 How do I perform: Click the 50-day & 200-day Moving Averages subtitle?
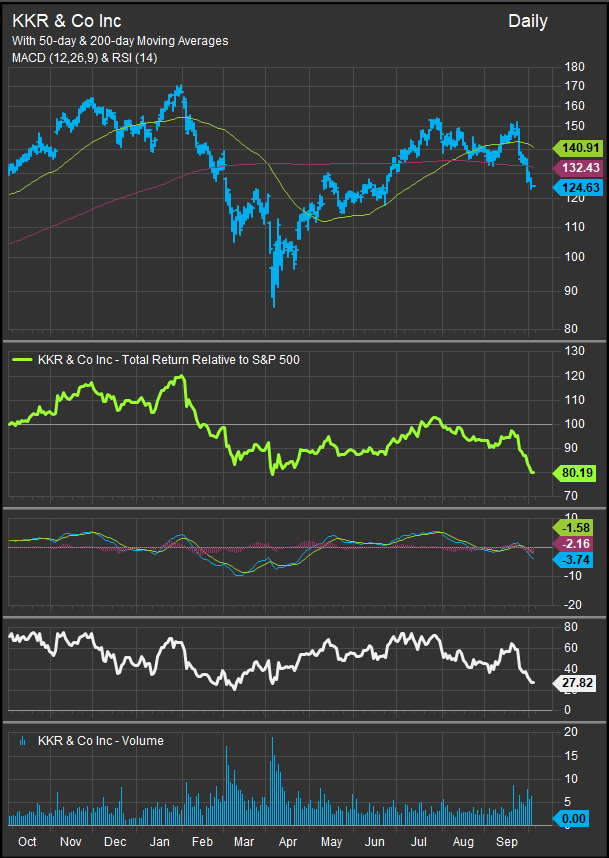(120, 41)
